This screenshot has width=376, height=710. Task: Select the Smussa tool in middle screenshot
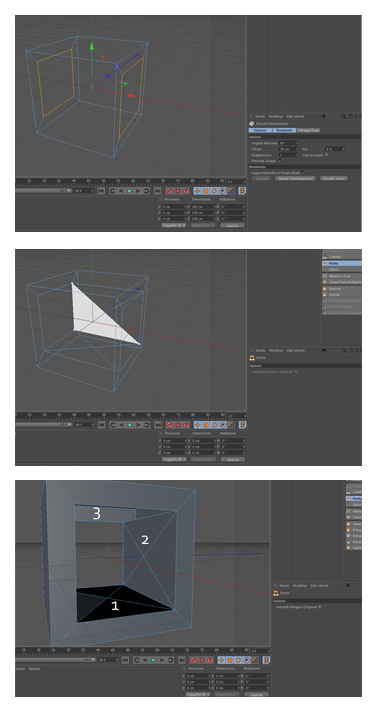click(342, 288)
